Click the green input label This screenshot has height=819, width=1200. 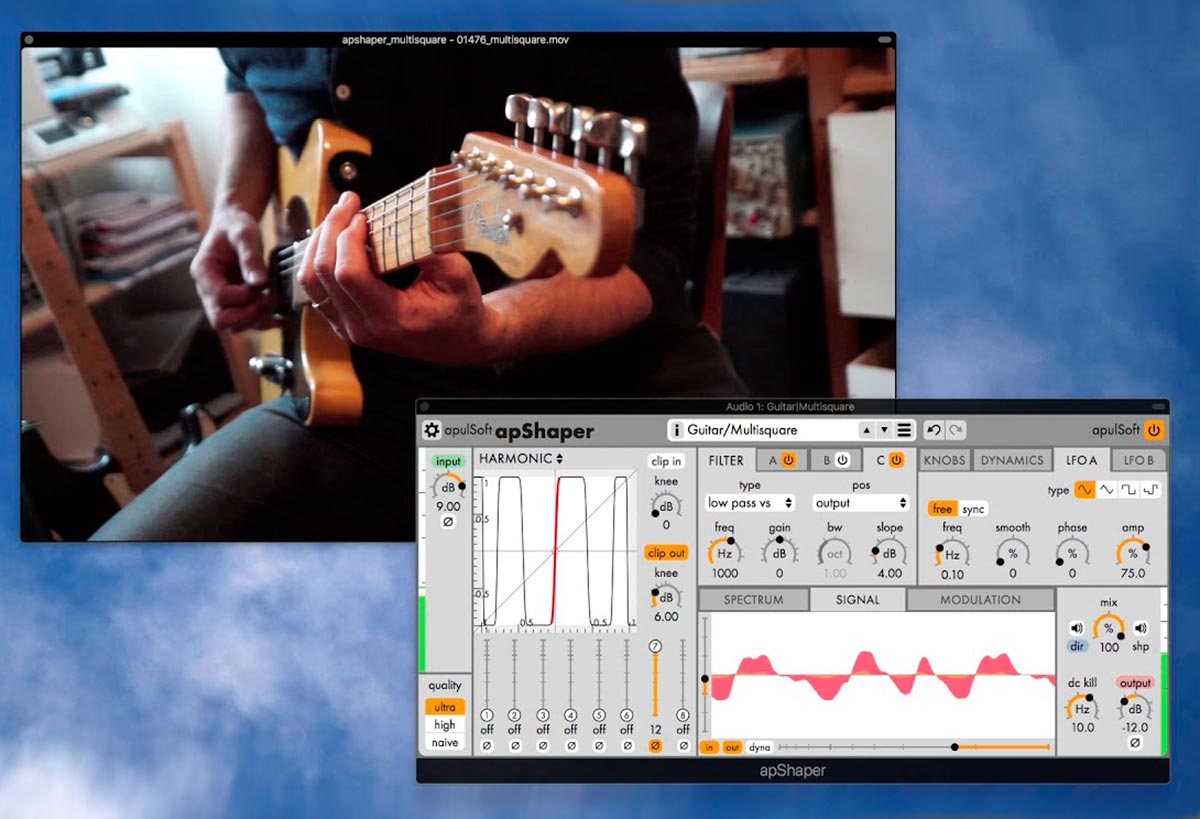click(x=448, y=461)
